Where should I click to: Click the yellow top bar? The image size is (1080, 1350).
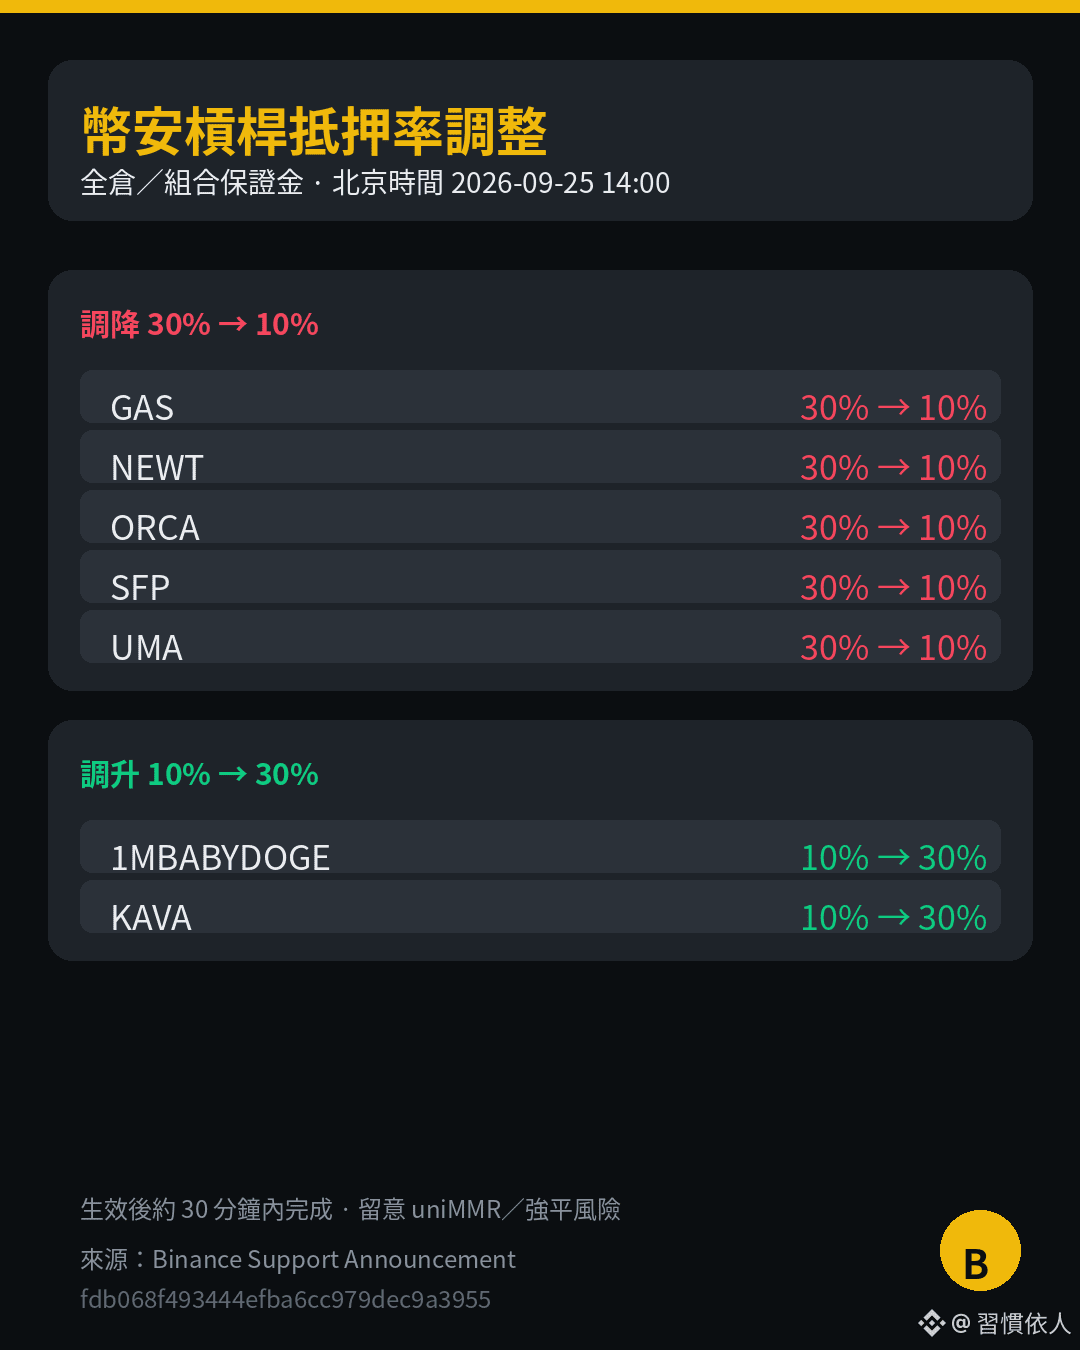tap(540, 6)
